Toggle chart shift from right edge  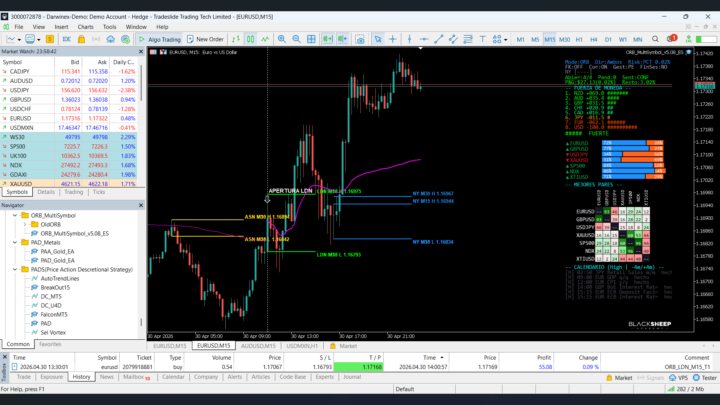342,39
